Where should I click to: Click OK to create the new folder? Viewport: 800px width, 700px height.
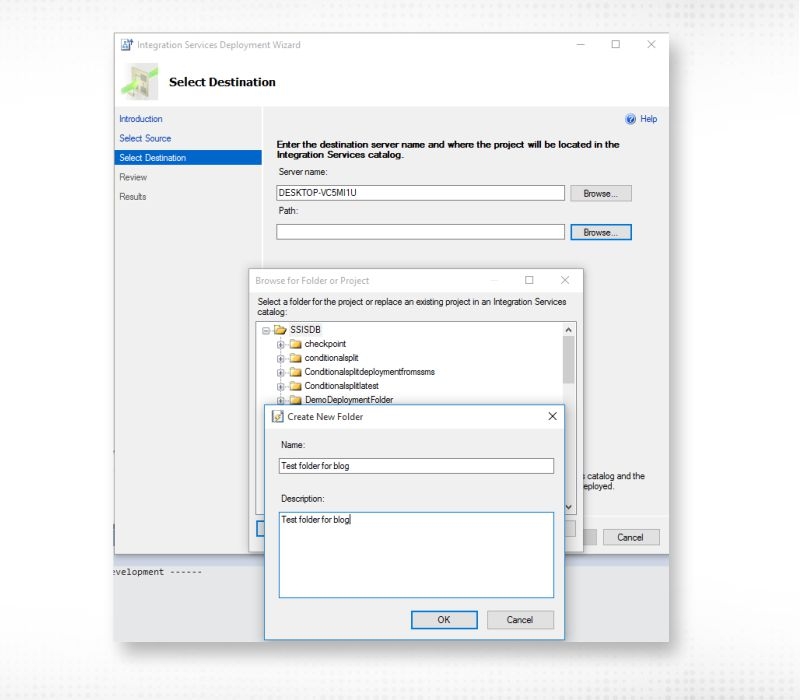point(444,620)
